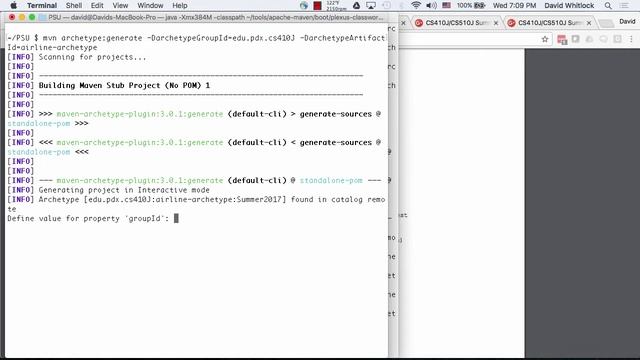Close the left CS410J/CS510J Chrome tab
Screen dimensions: 640x360
pyautogui.click(x=496, y=23)
